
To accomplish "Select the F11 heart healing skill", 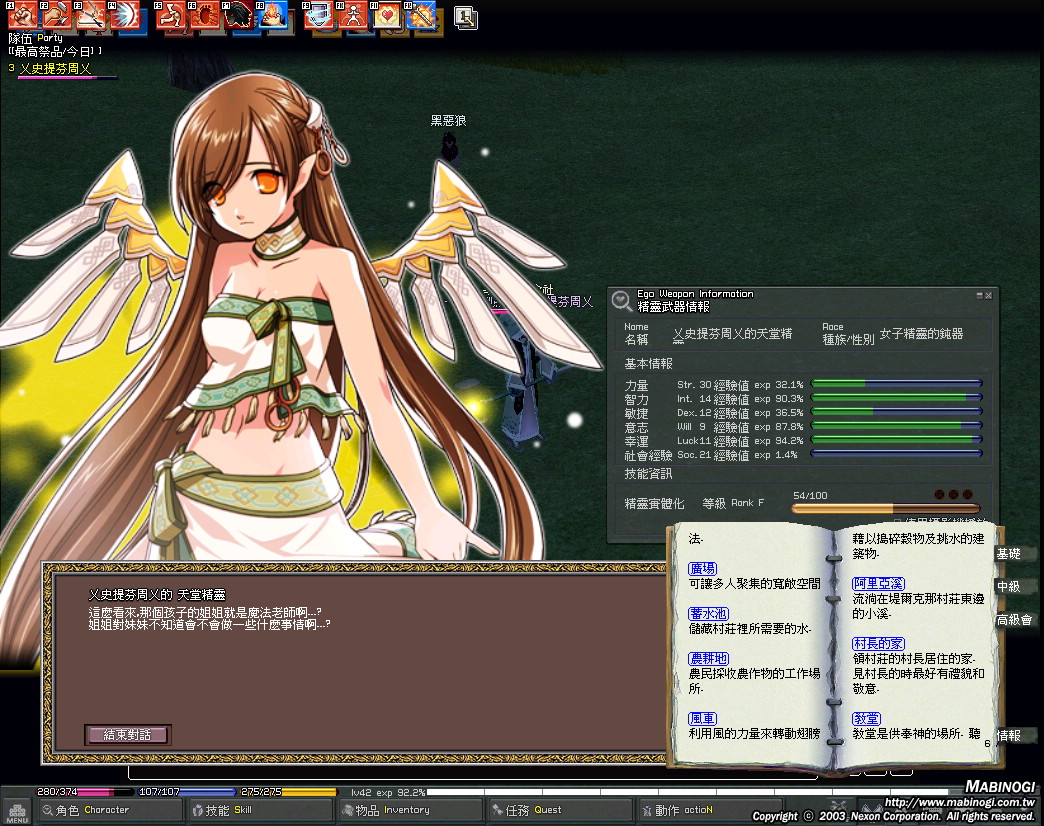I will (388, 15).
